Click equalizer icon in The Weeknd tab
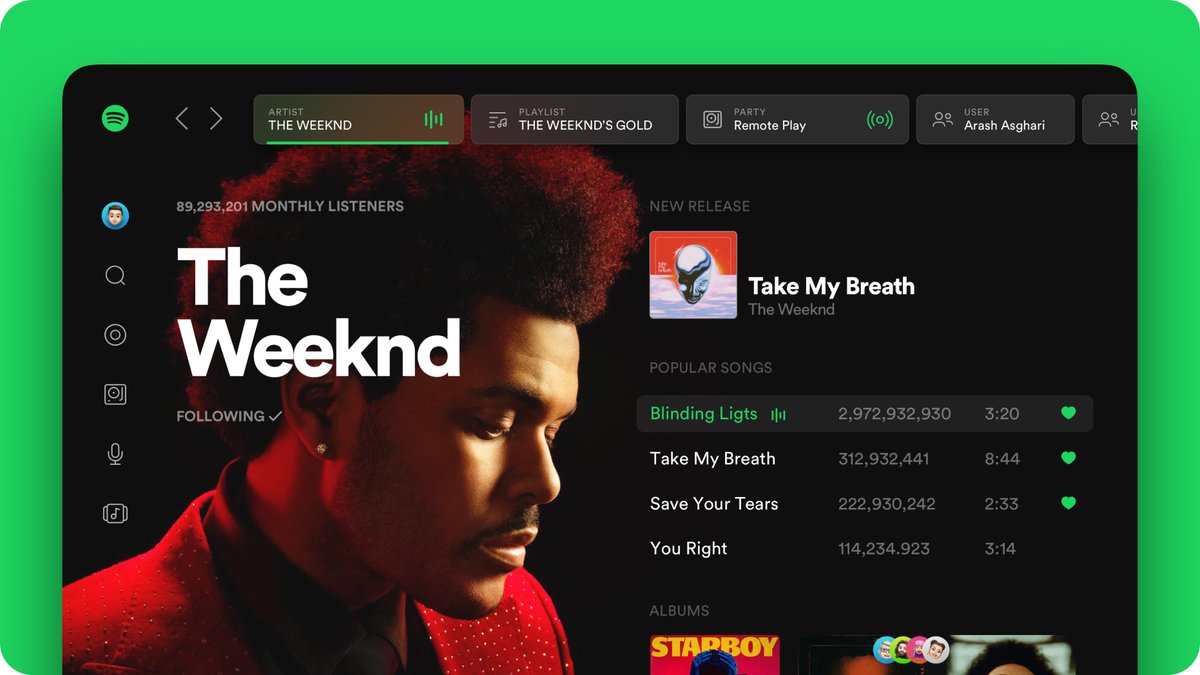This screenshot has height=675, width=1200. pyautogui.click(x=433, y=120)
